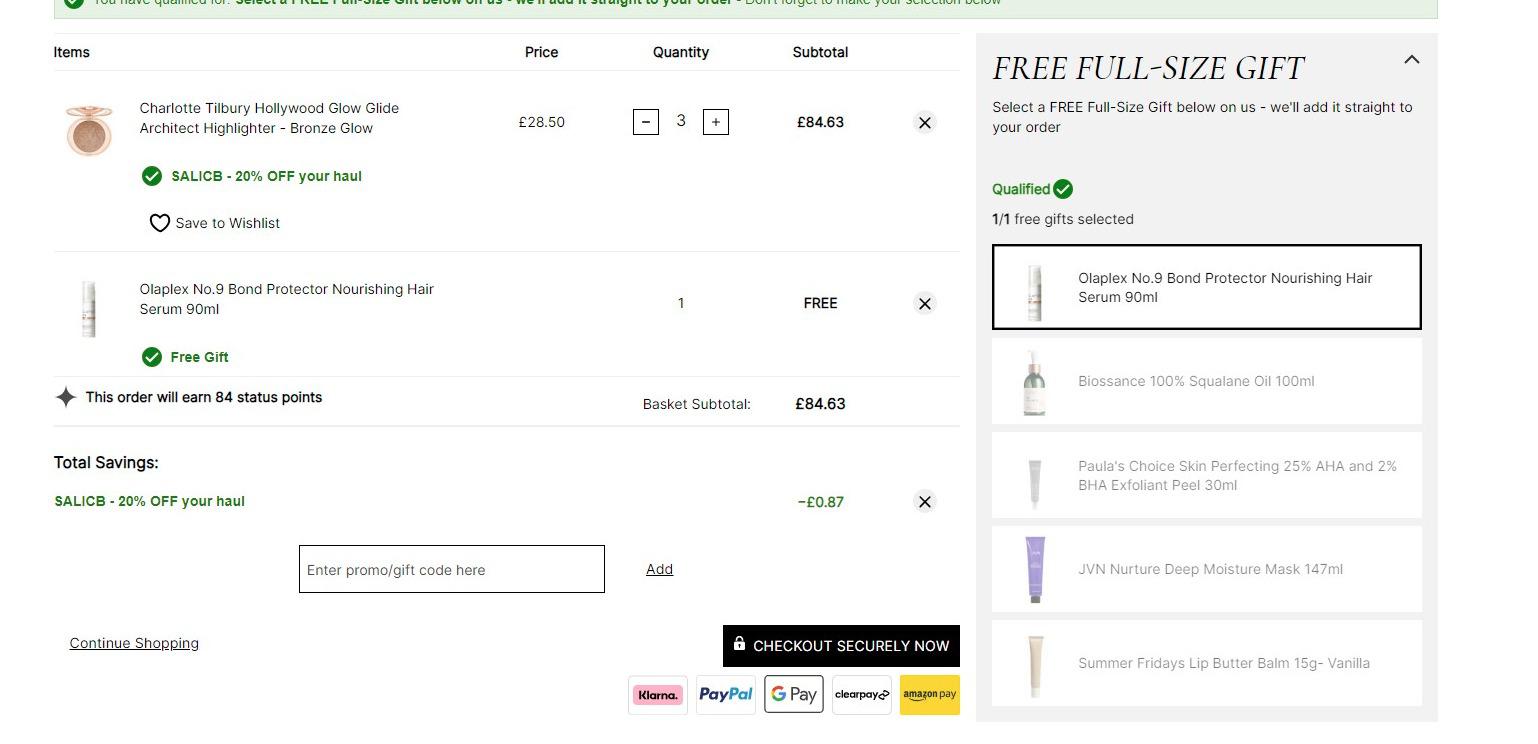Click the promo/gift code input field

click(452, 569)
